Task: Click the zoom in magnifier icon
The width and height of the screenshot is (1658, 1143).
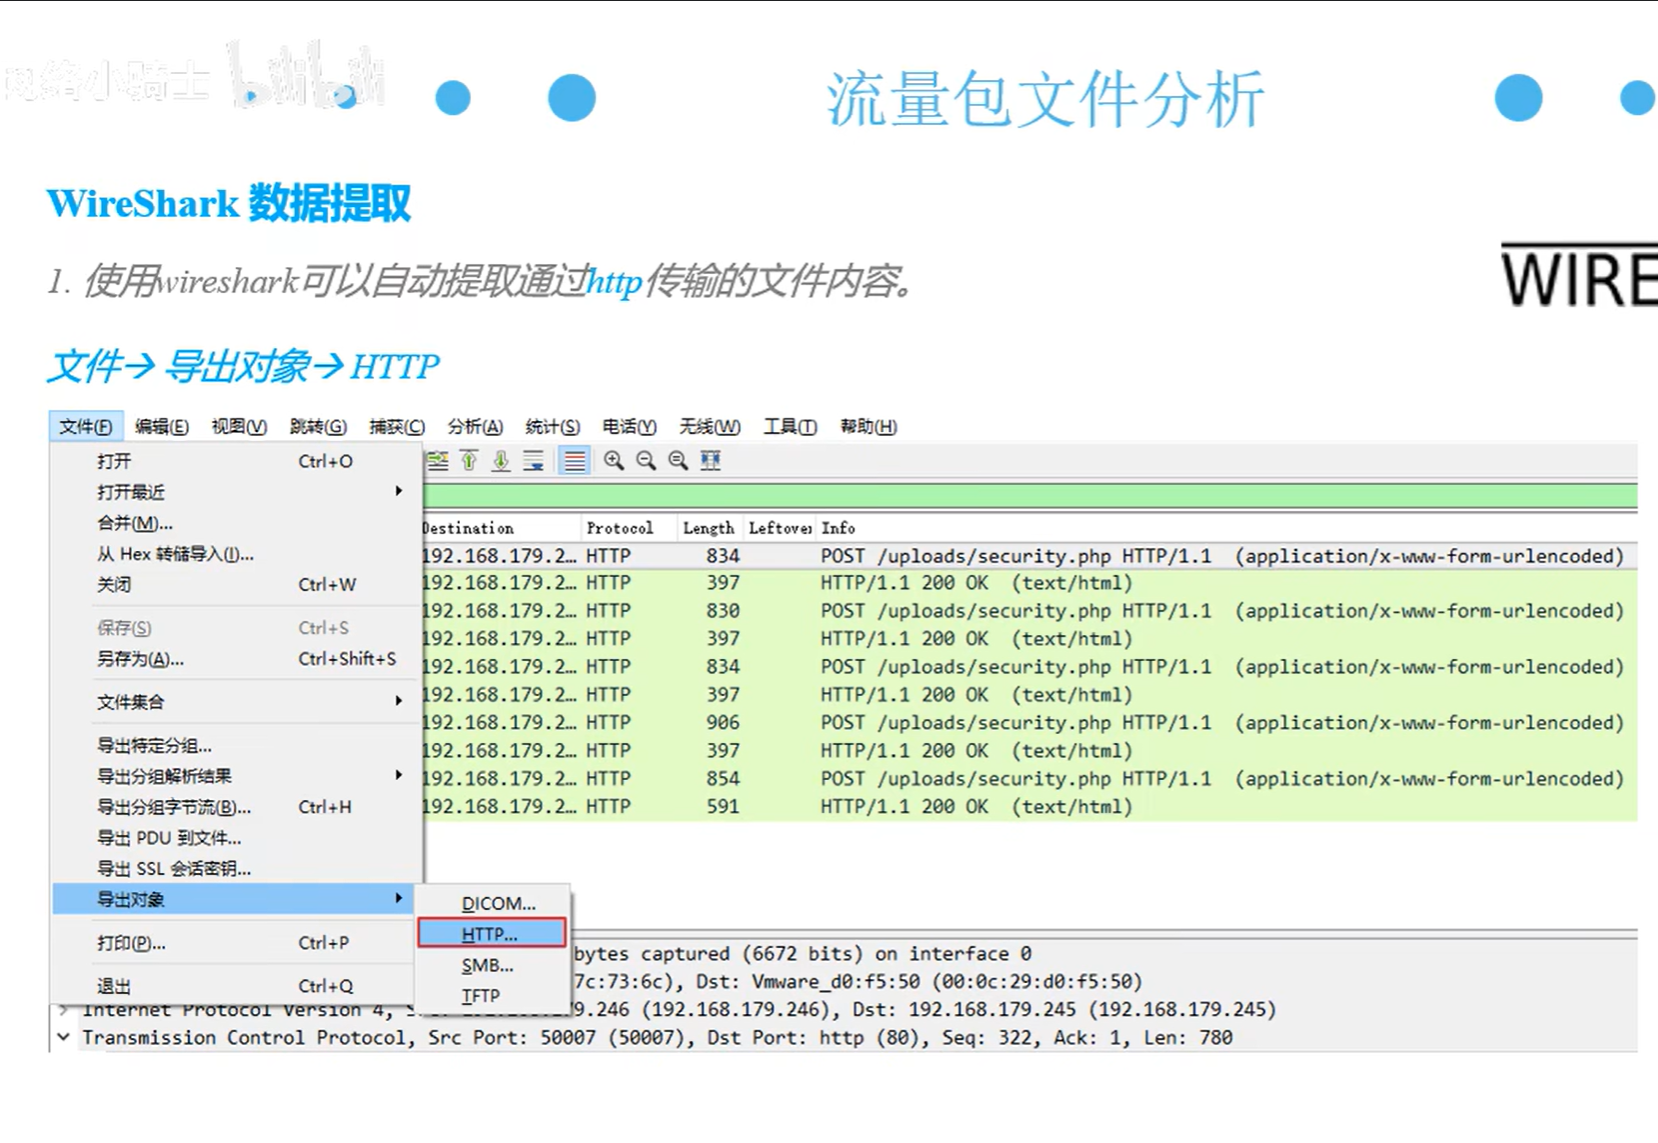Action: click(x=614, y=461)
